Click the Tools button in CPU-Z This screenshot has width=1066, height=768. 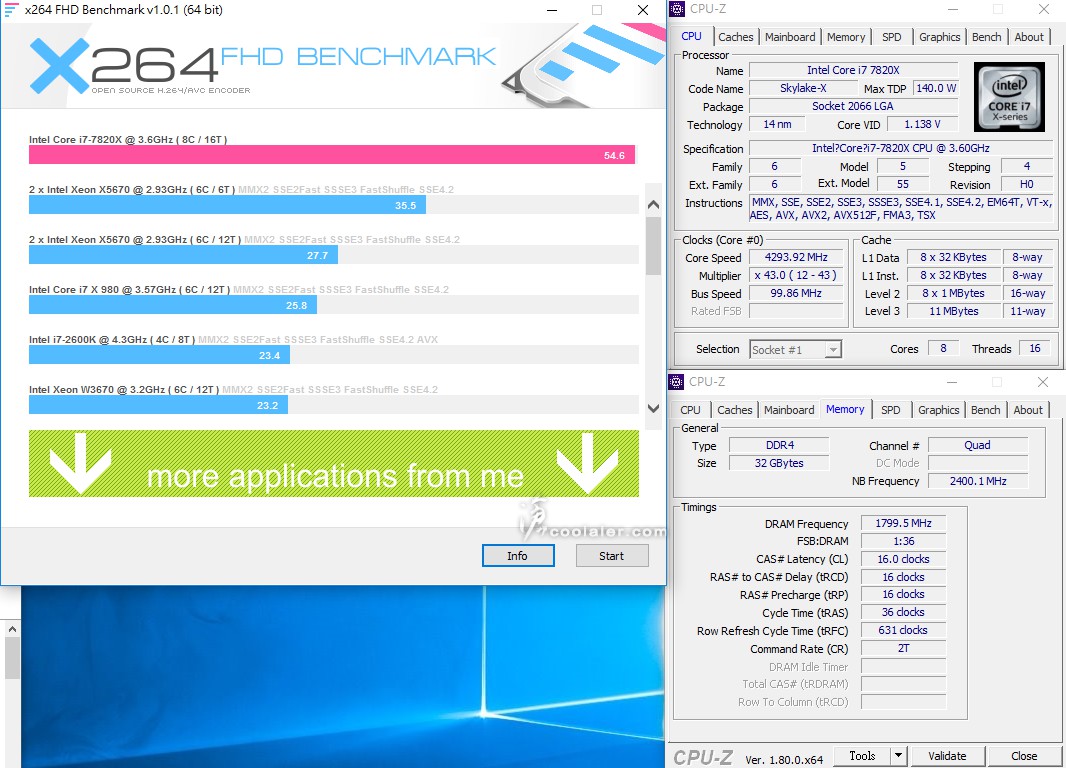click(861, 756)
